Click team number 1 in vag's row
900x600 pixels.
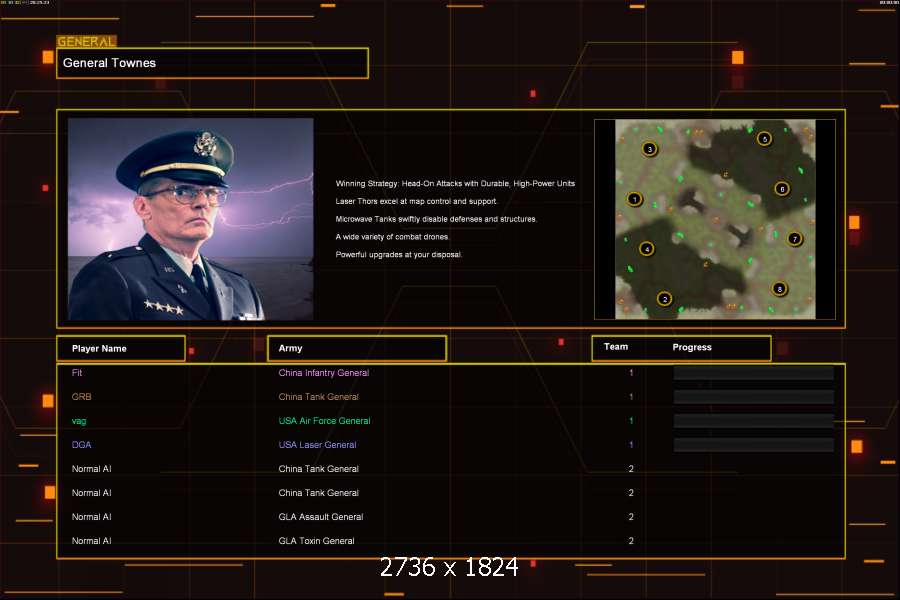631,421
